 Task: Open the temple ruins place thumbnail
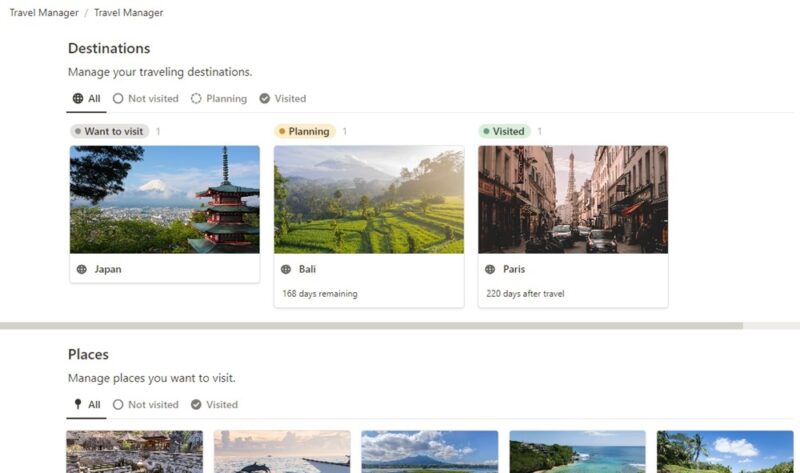[135, 452]
